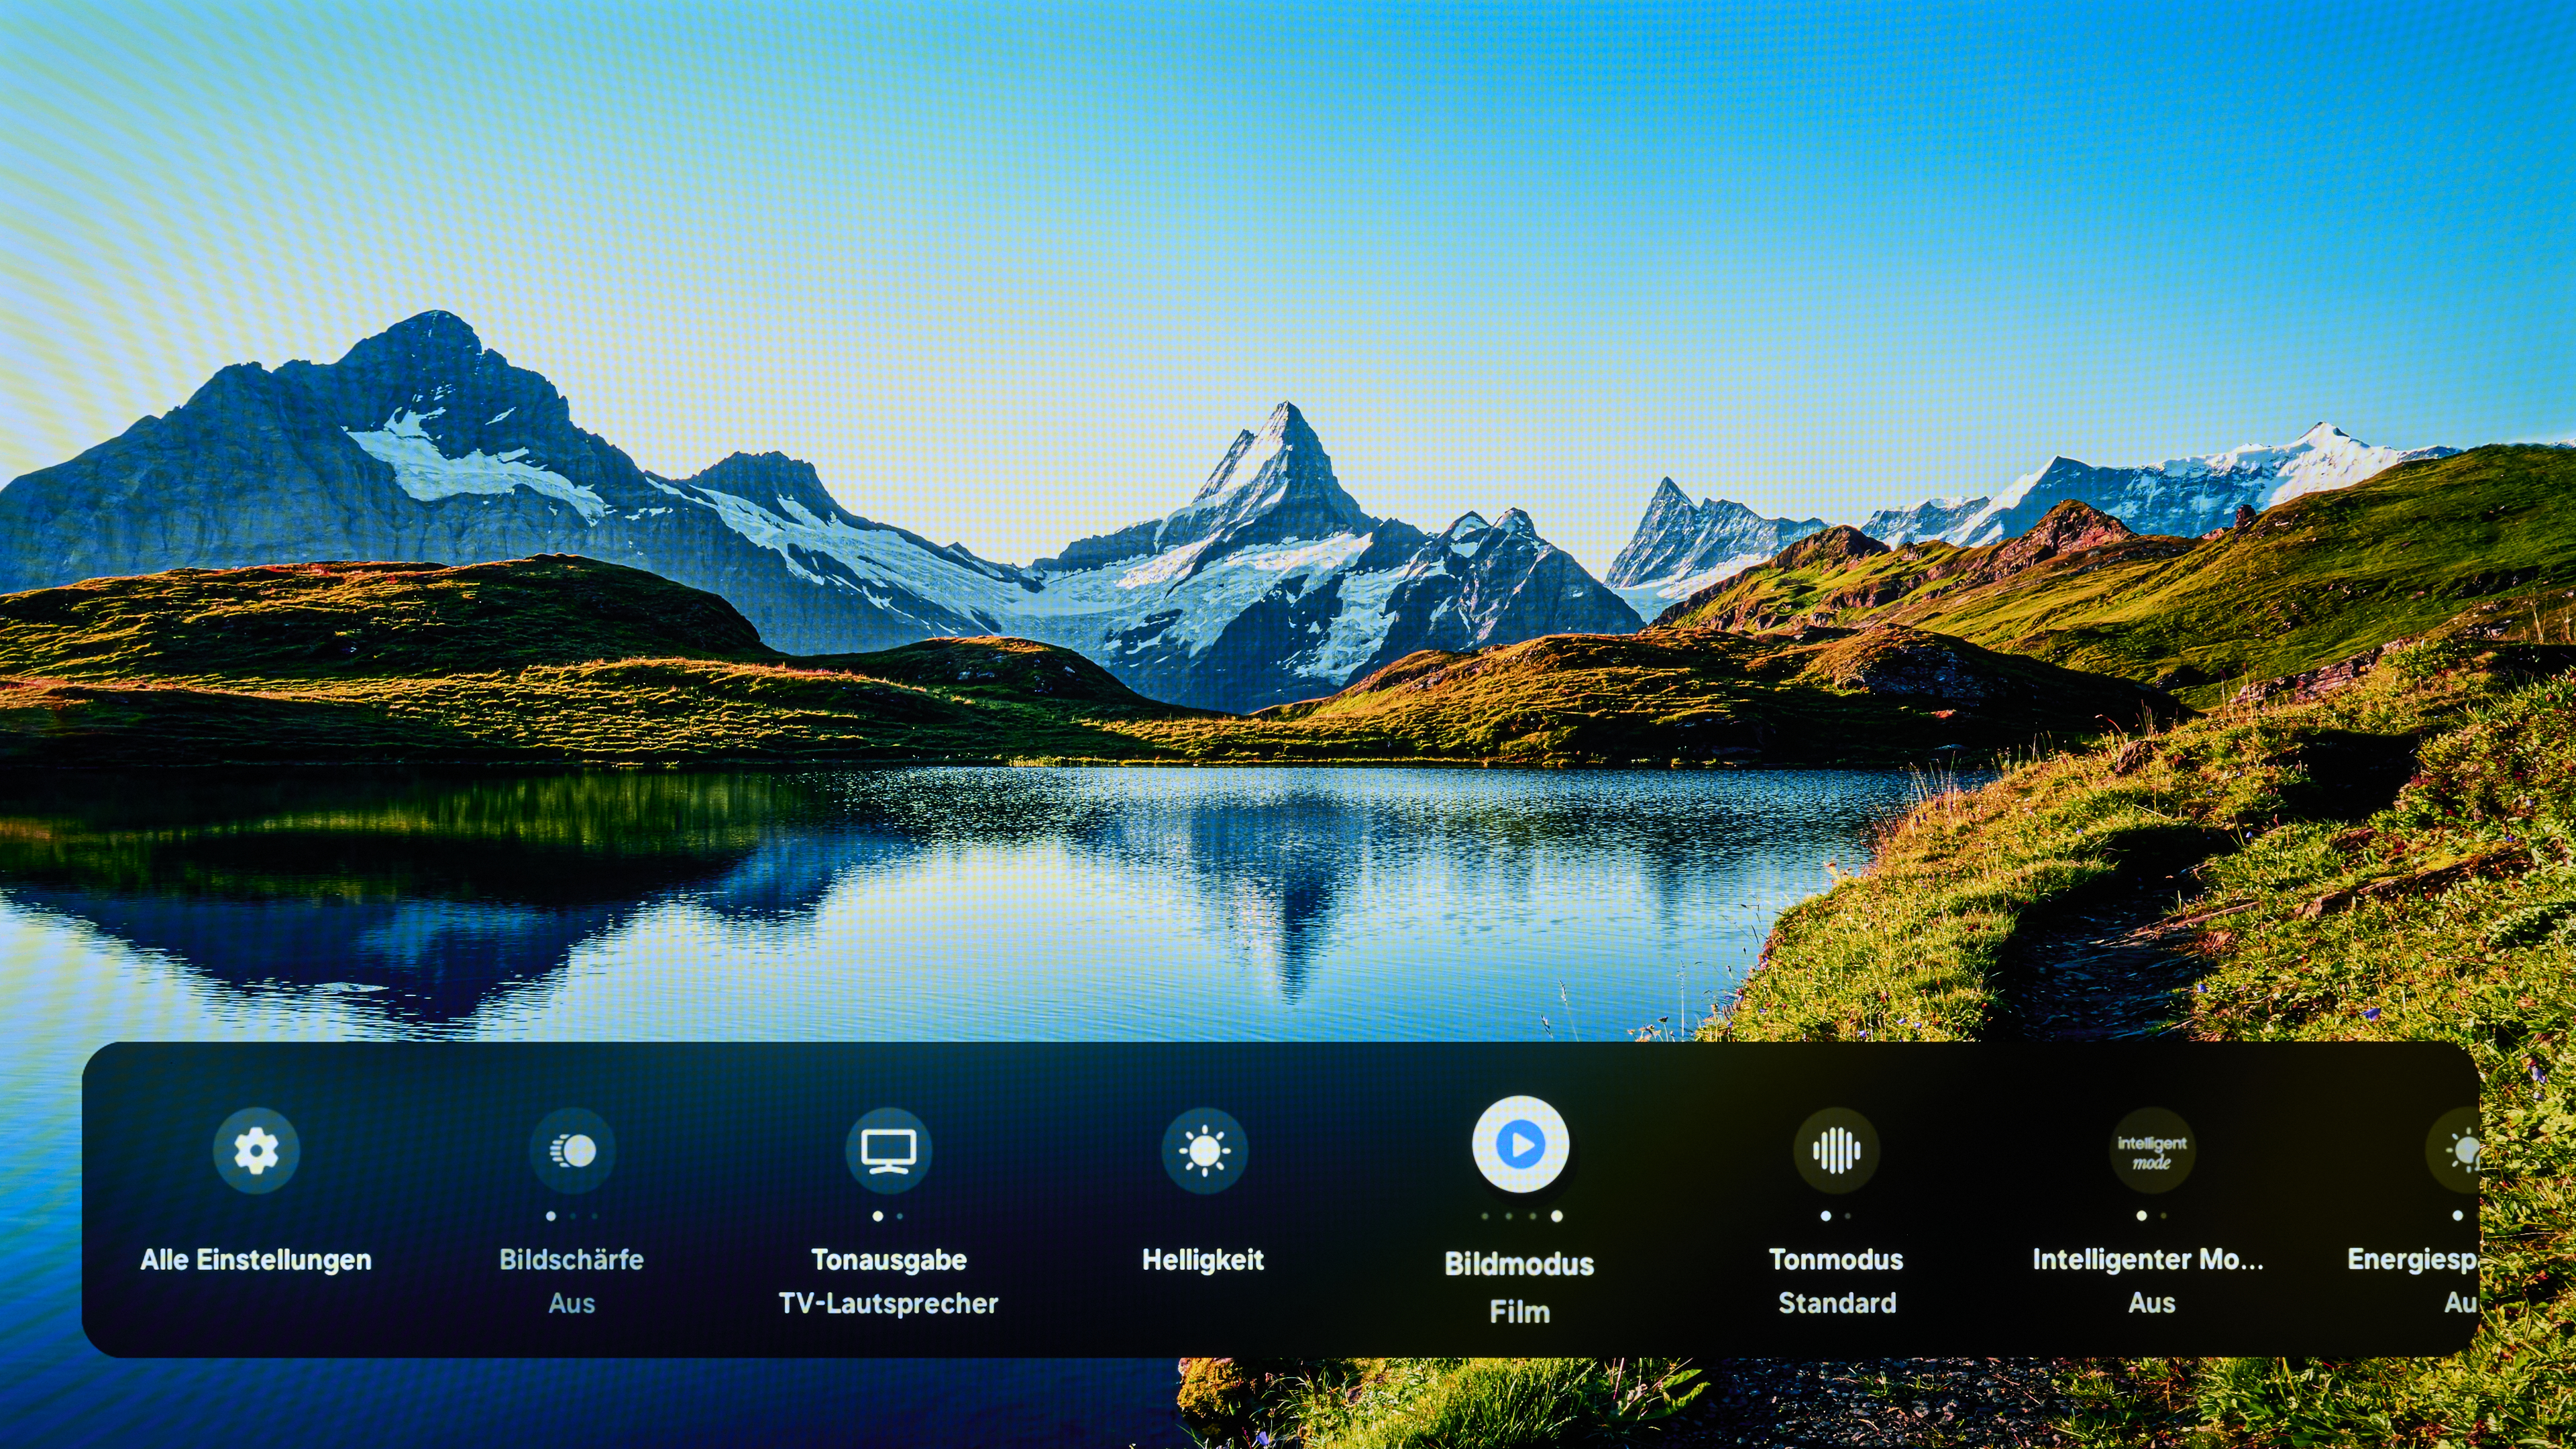Click the Alle Einstellungen label
Image resolution: width=2576 pixels, height=1449 pixels.
point(256,1260)
